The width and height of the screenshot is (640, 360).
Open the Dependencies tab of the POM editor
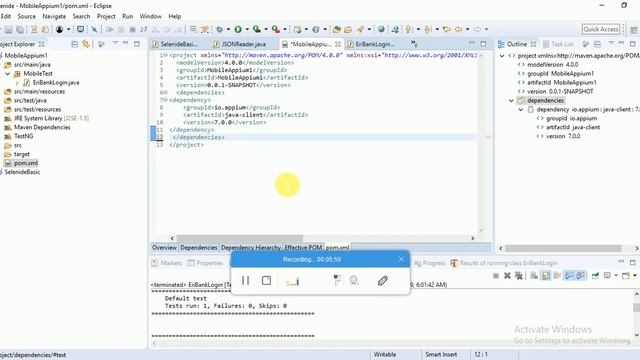(x=199, y=247)
